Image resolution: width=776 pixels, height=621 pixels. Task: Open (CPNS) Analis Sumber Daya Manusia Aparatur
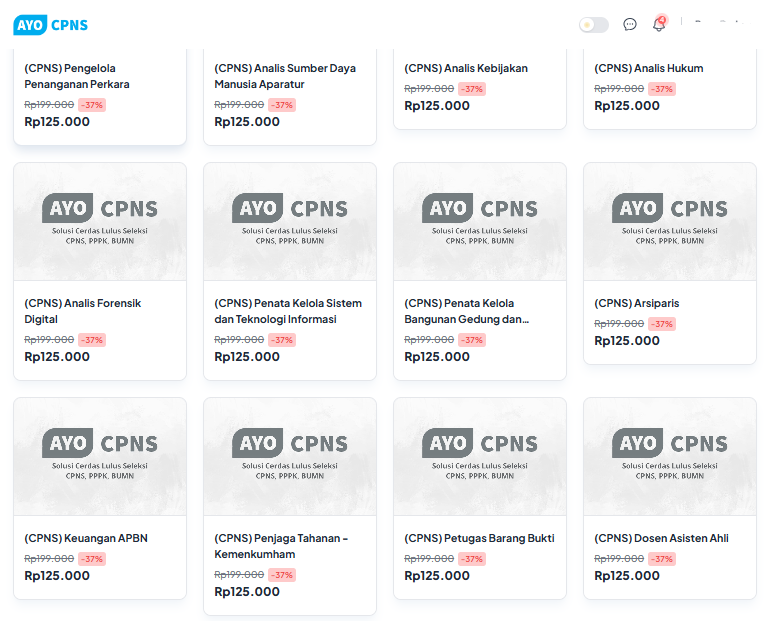point(285,76)
